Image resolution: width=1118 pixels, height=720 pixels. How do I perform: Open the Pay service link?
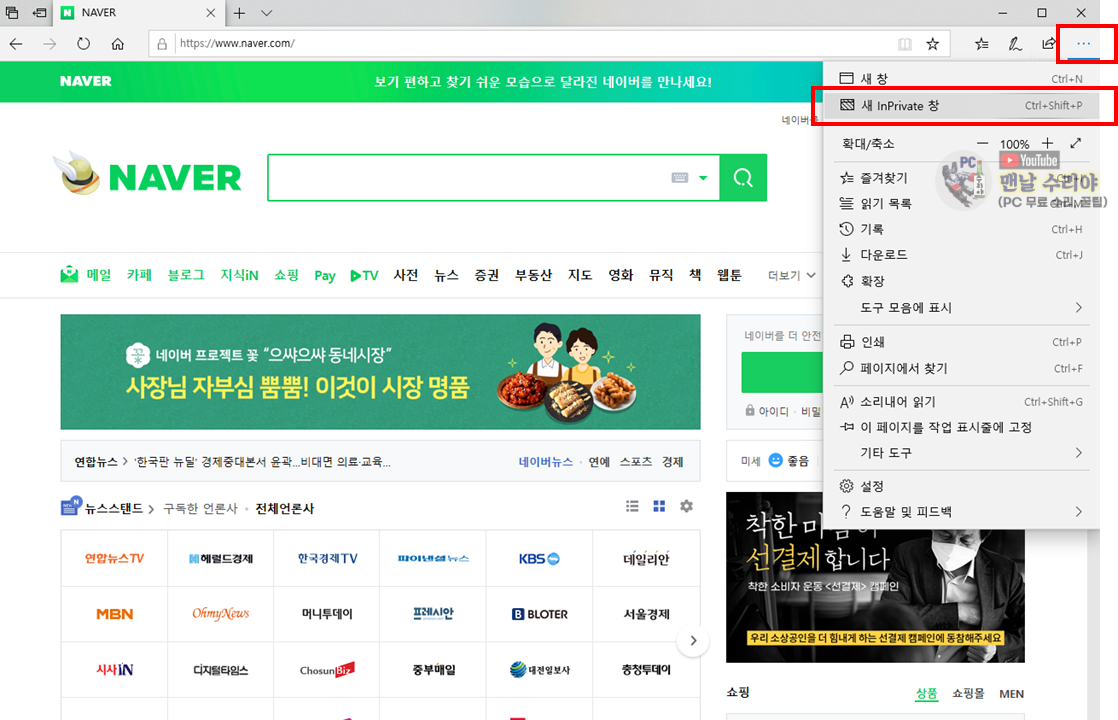(325, 275)
